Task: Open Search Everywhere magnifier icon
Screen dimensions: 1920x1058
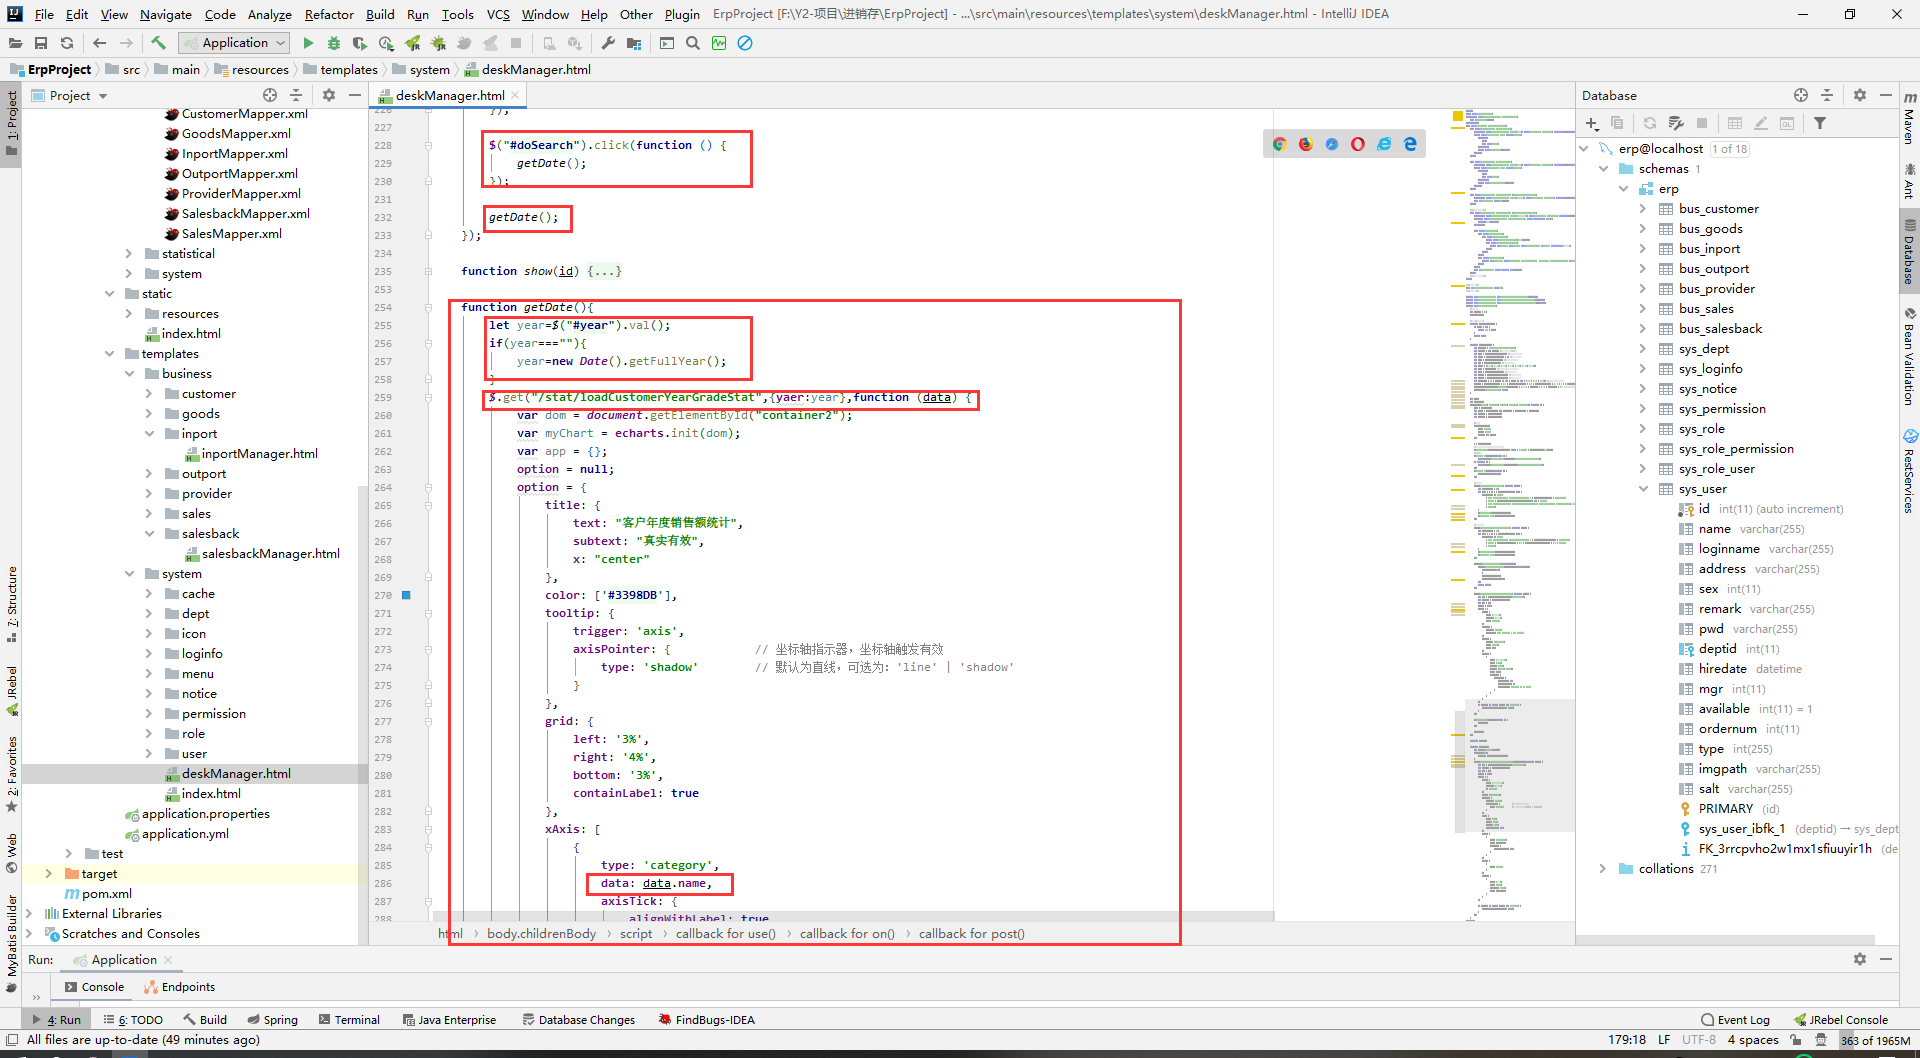Action: [693, 43]
